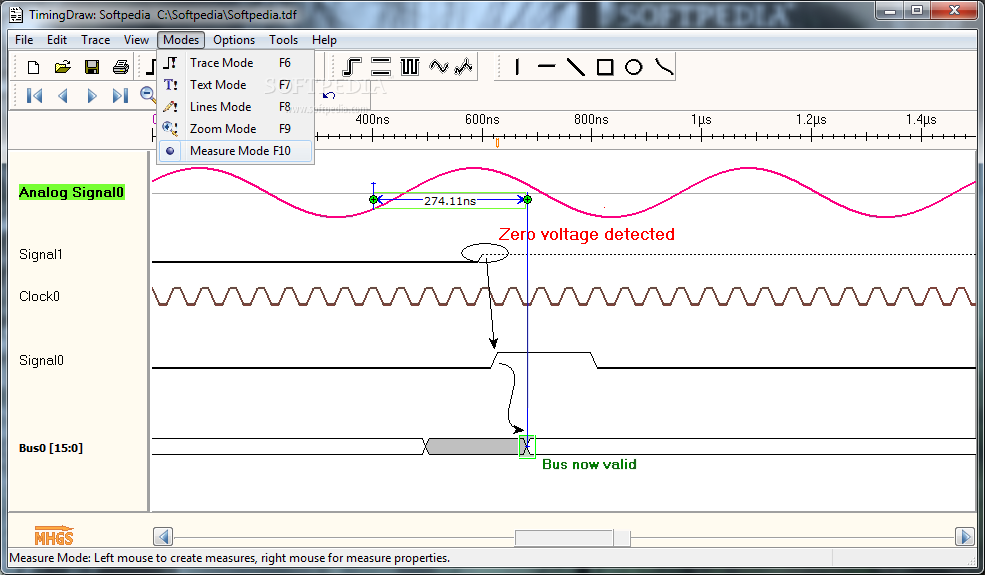Click the 1µs tick on time ruler
The height and width of the screenshot is (575, 985).
point(701,134)
